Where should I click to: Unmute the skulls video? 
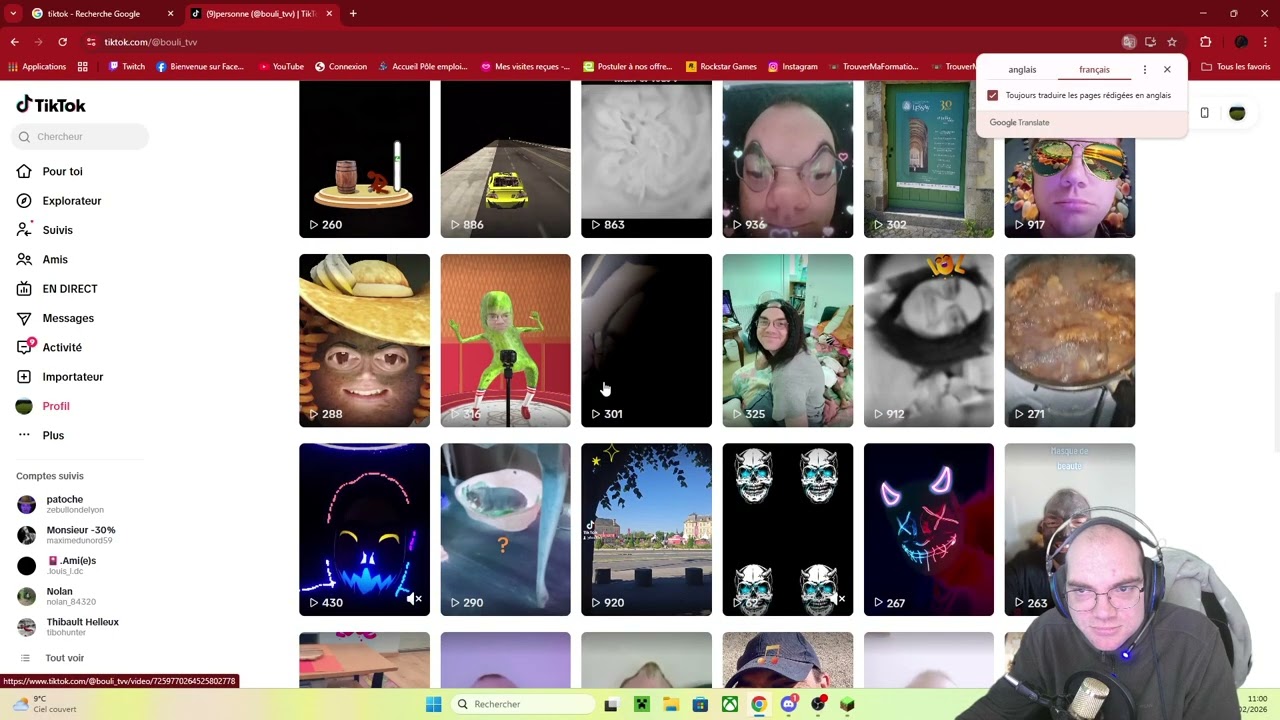point(838,599)
